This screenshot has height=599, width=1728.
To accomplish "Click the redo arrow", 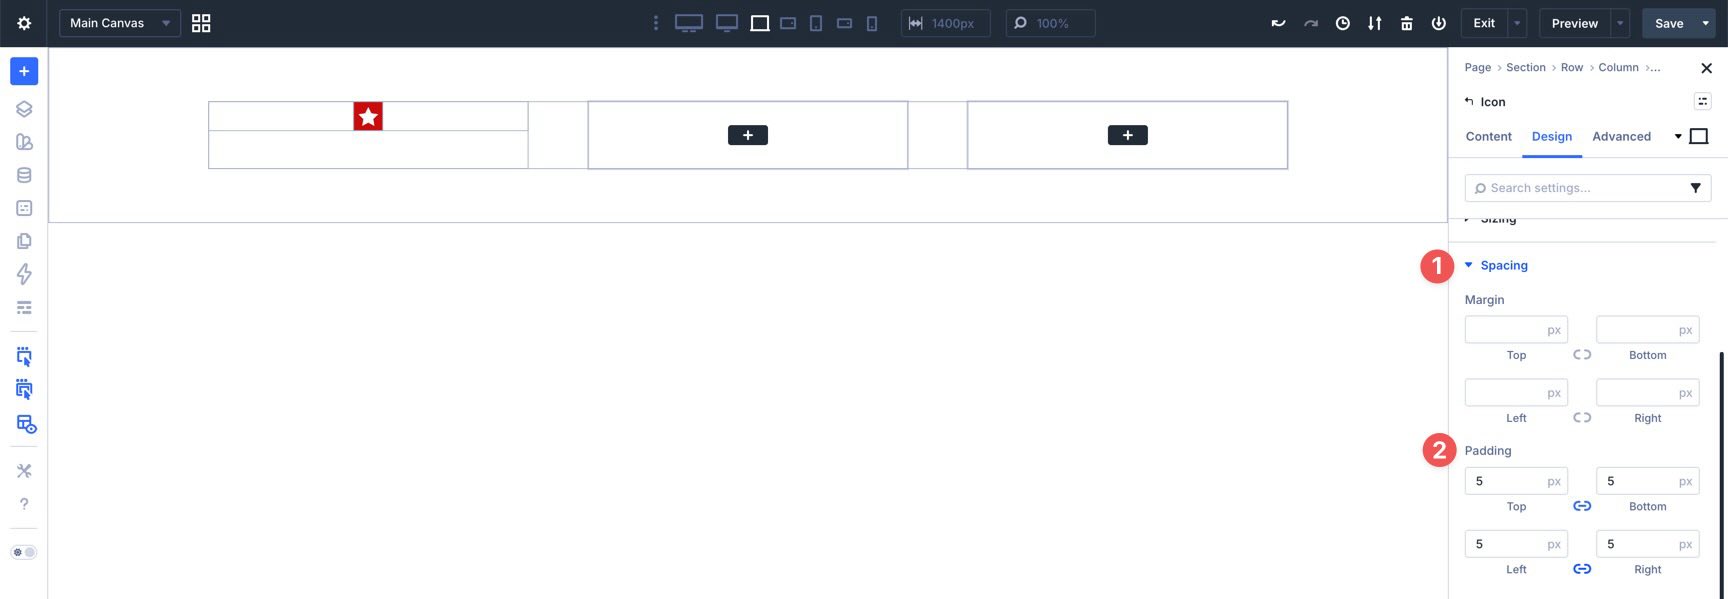I will click(x=1311, y=23).
